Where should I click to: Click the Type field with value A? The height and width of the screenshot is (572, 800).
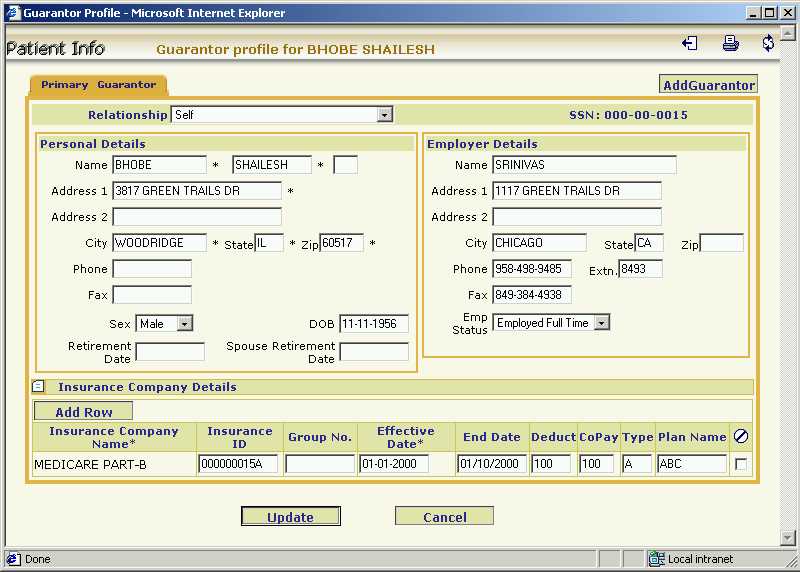tap(637, 464)
